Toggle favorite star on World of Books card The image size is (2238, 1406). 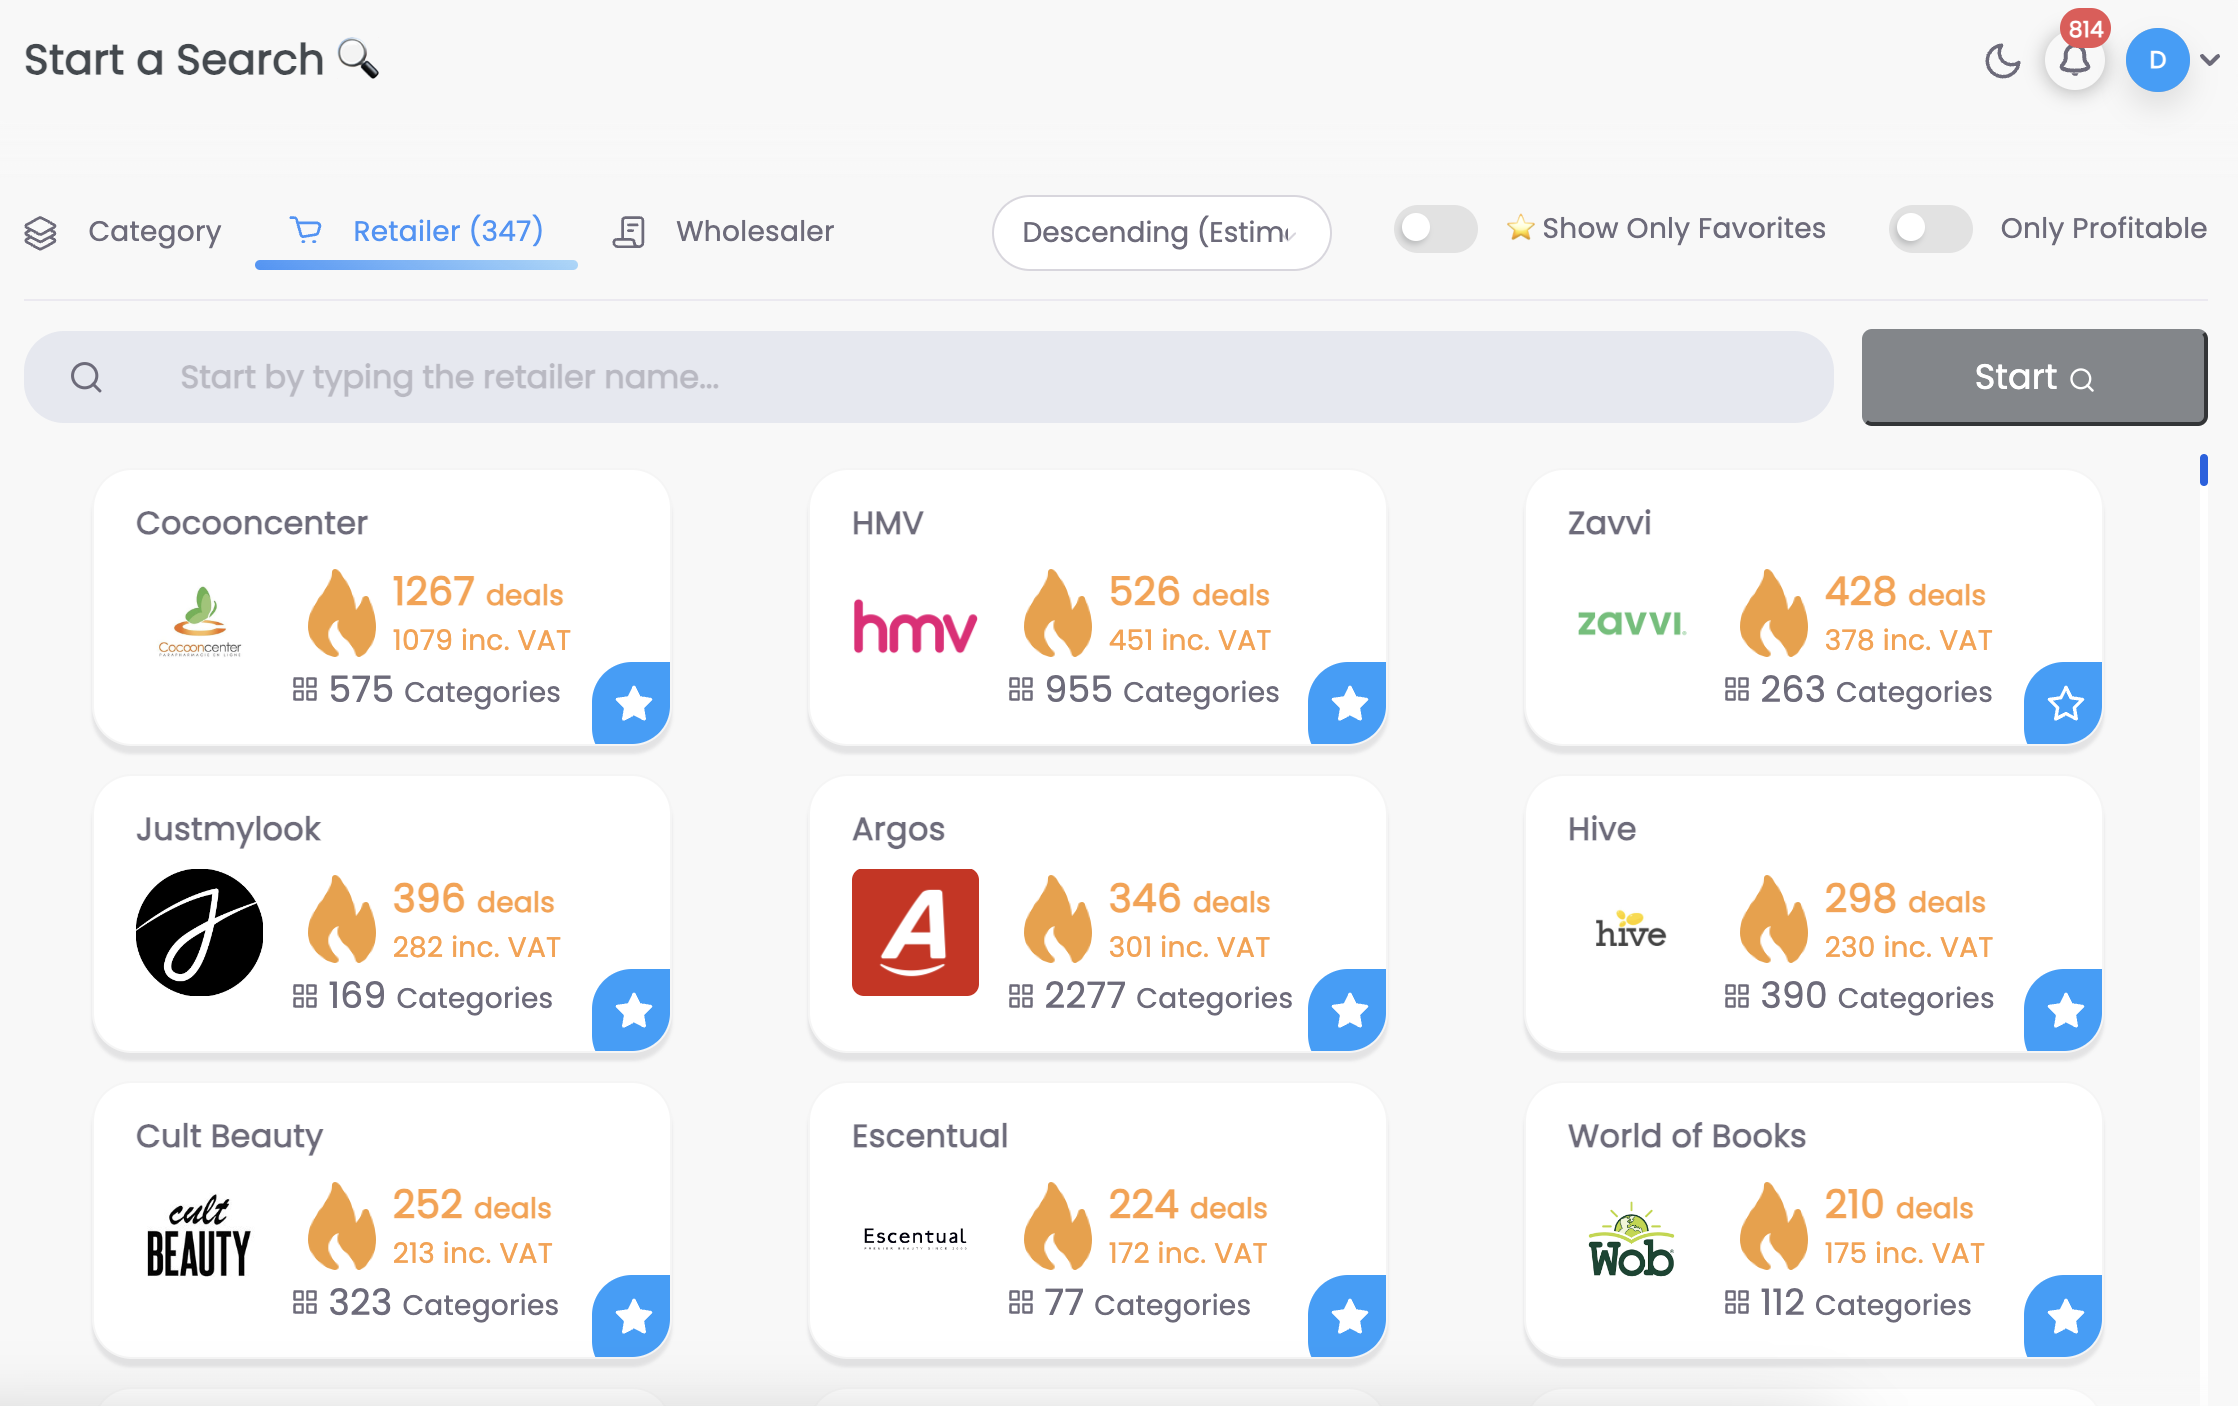2064,1316
